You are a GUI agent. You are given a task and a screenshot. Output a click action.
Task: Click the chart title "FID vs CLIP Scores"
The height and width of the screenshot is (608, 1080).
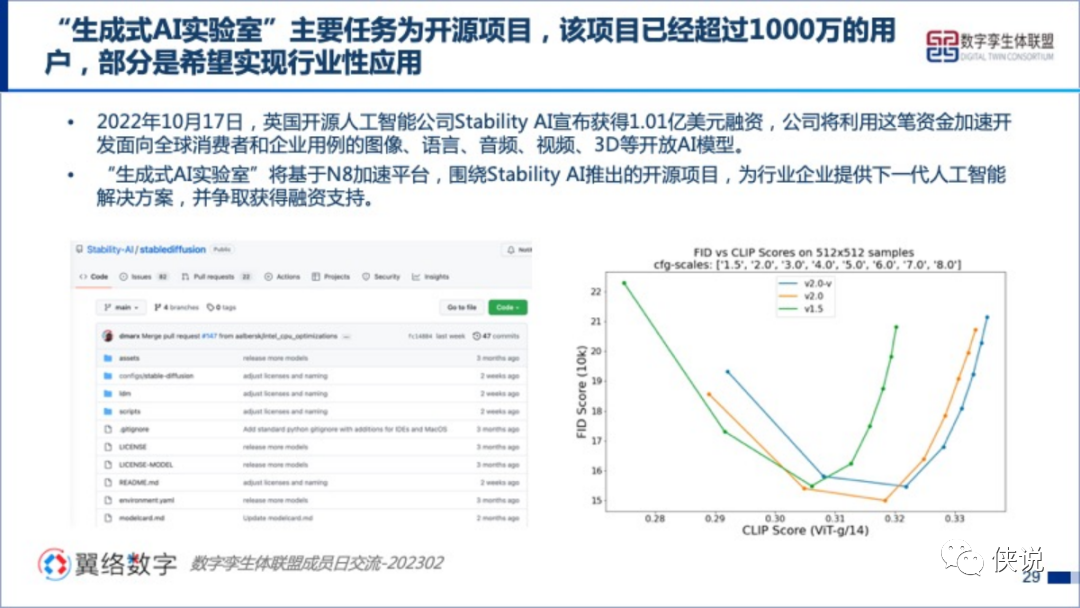804,253
